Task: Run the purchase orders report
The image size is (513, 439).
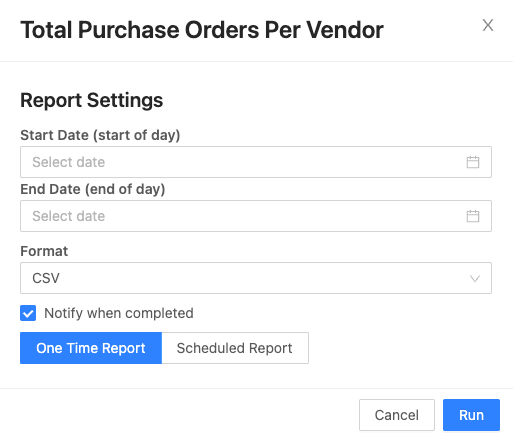Action: click(471, 415)
